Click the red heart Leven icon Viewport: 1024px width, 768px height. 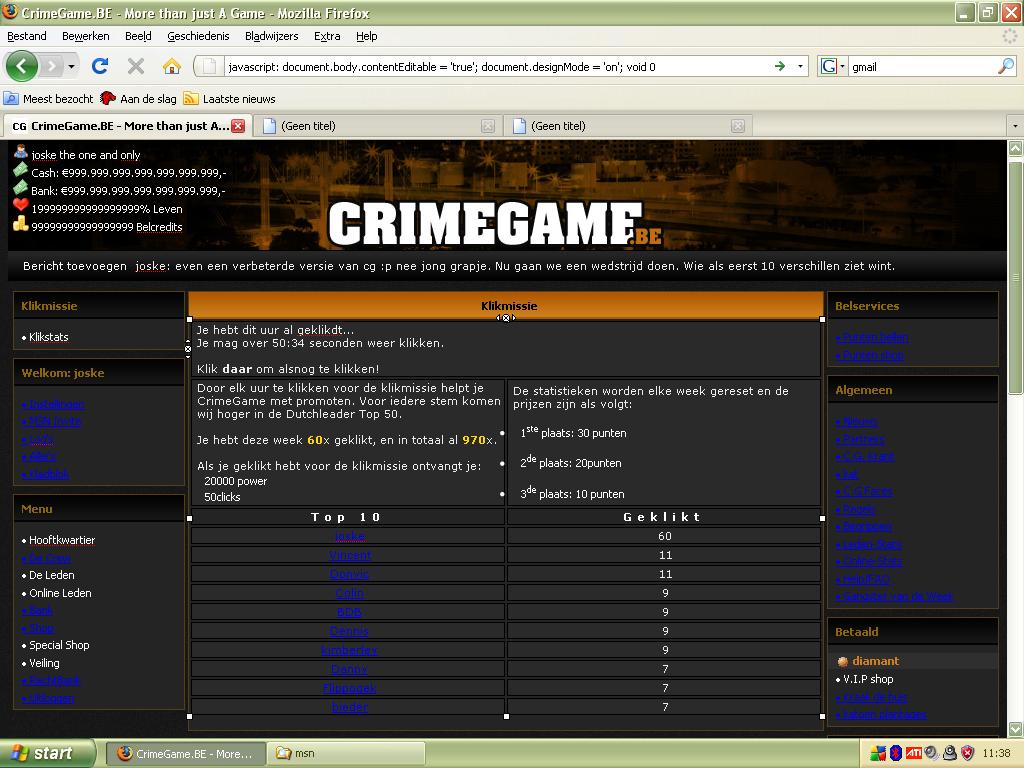[x=21, y=206]
